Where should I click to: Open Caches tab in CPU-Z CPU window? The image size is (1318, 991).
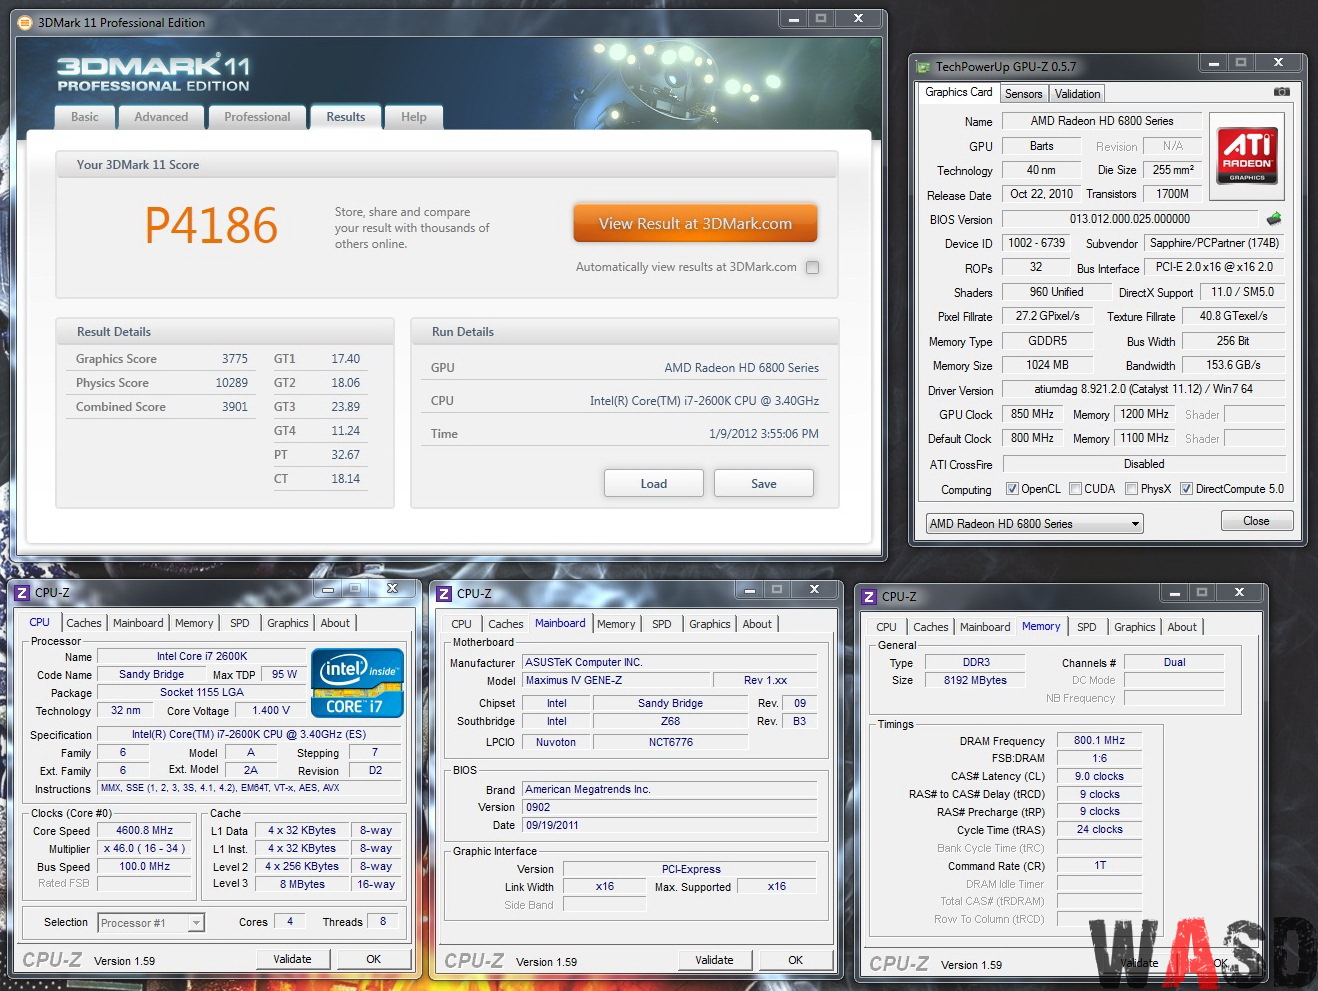(x=84, y=623)
